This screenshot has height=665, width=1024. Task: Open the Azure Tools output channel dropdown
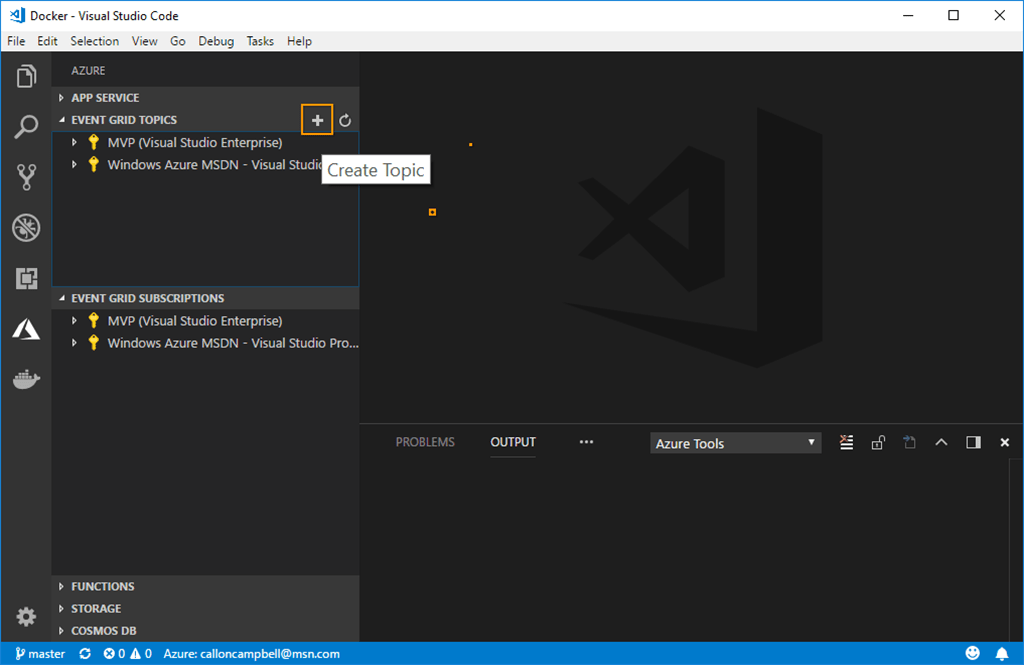coord(735,443)
